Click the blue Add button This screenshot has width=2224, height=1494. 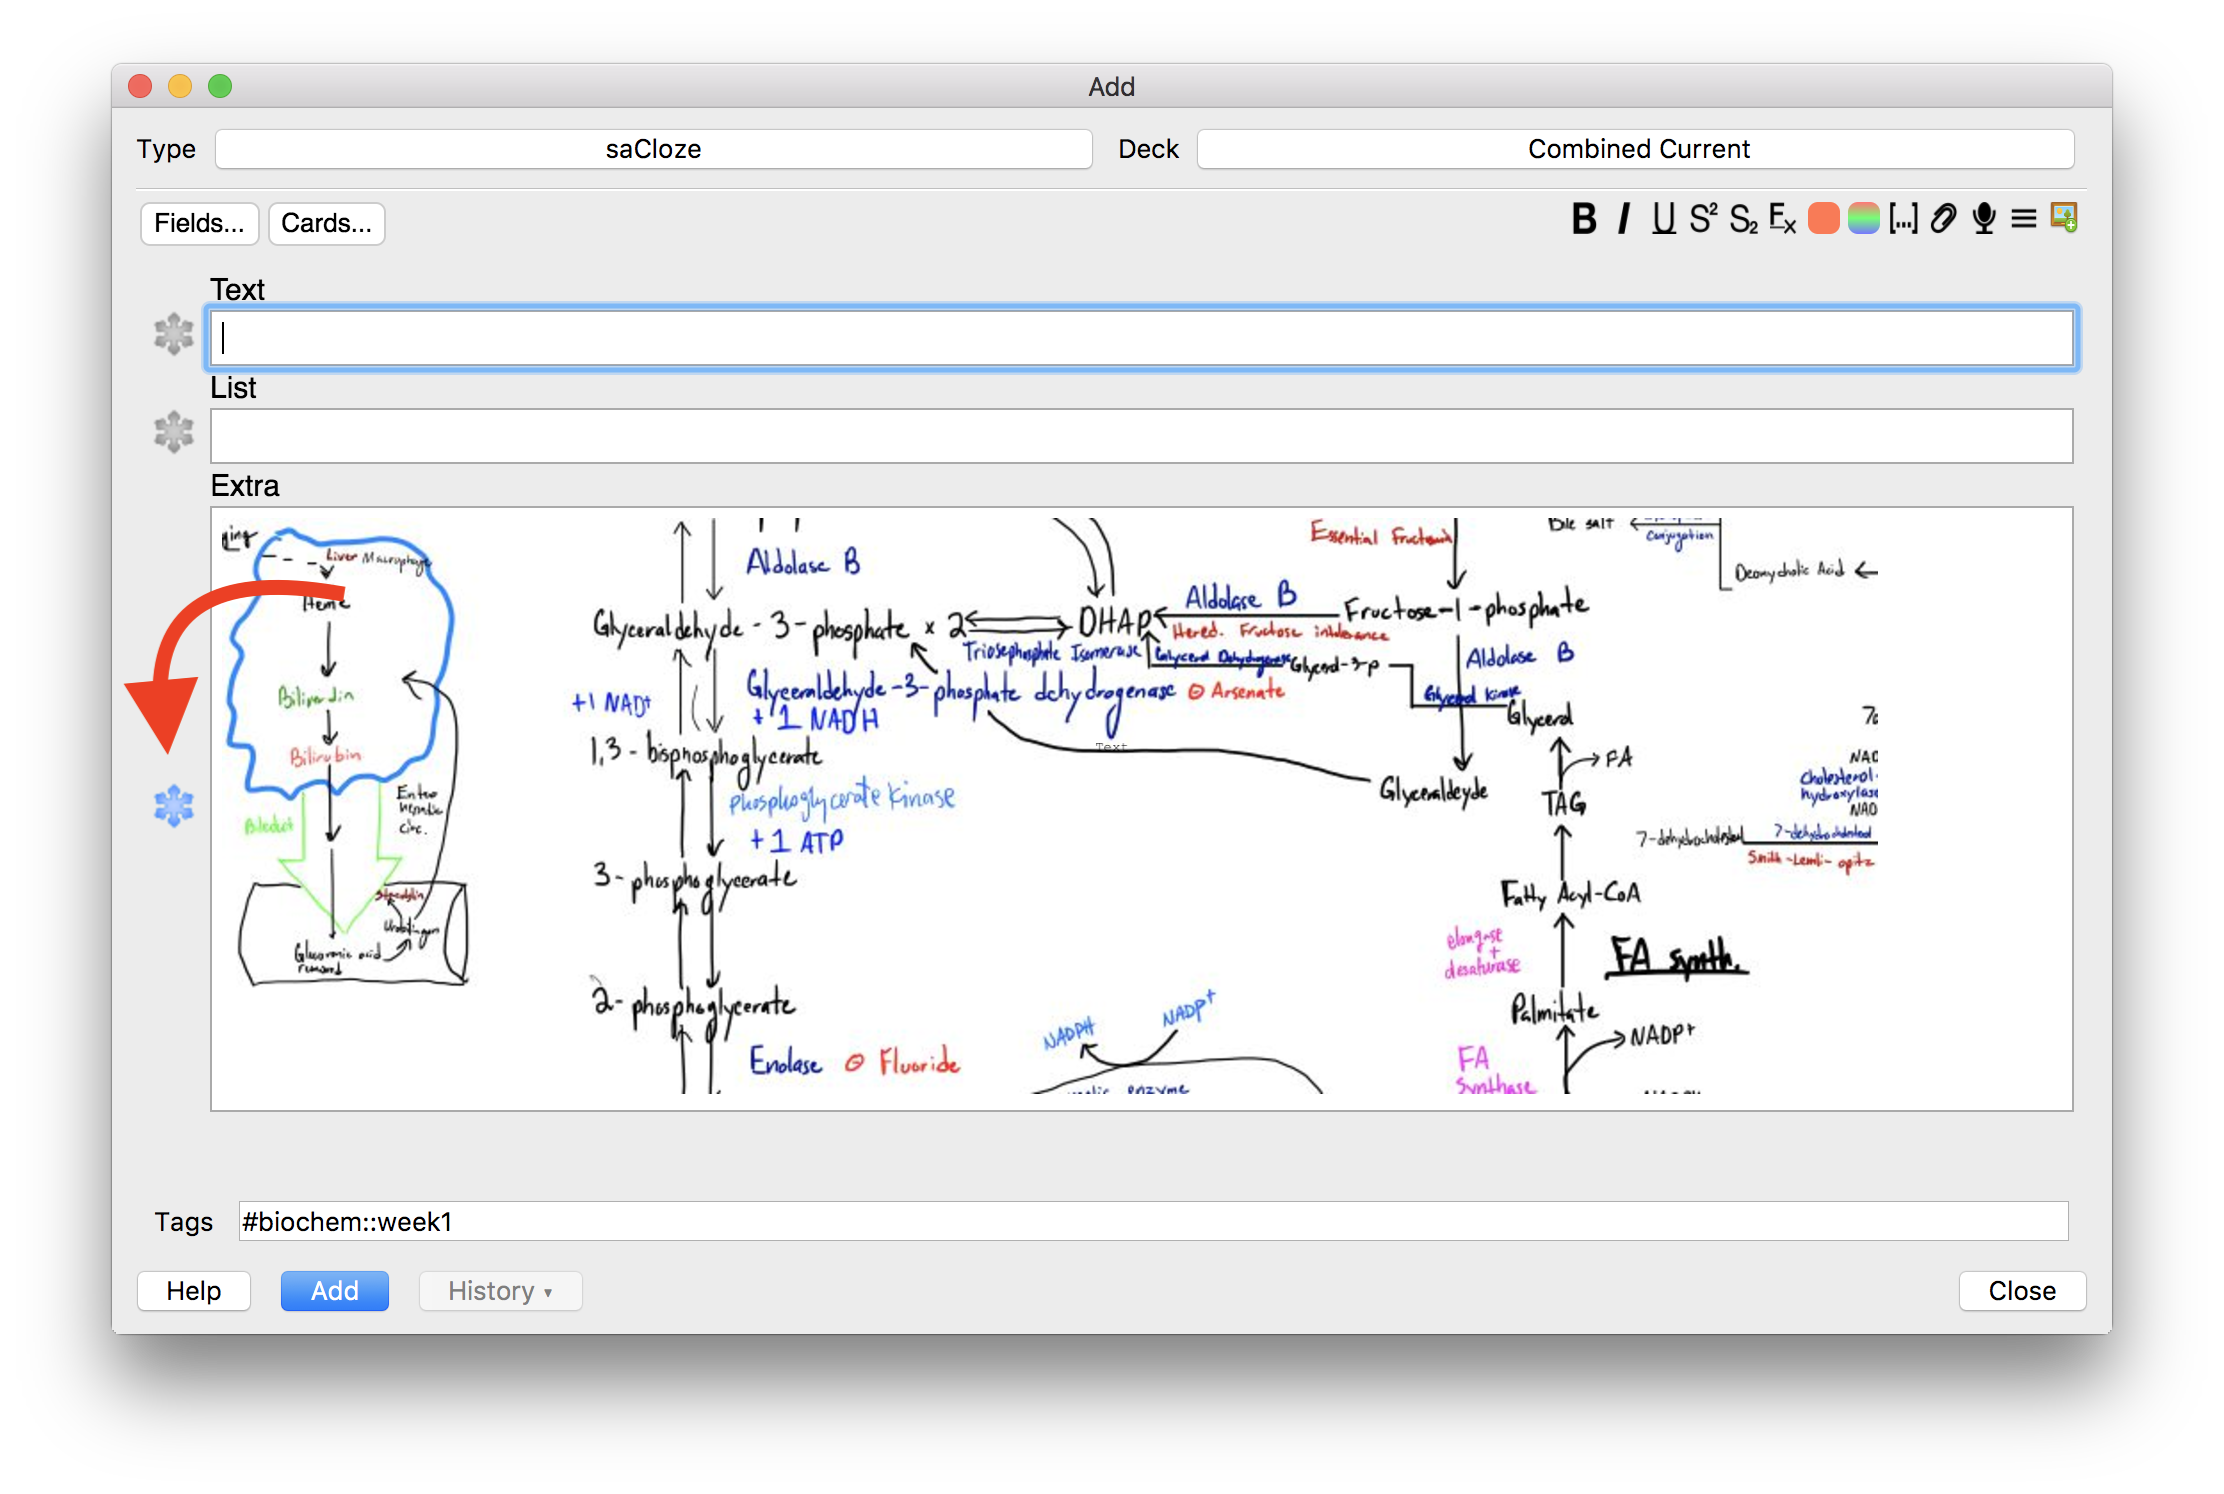pos(335,1291)
